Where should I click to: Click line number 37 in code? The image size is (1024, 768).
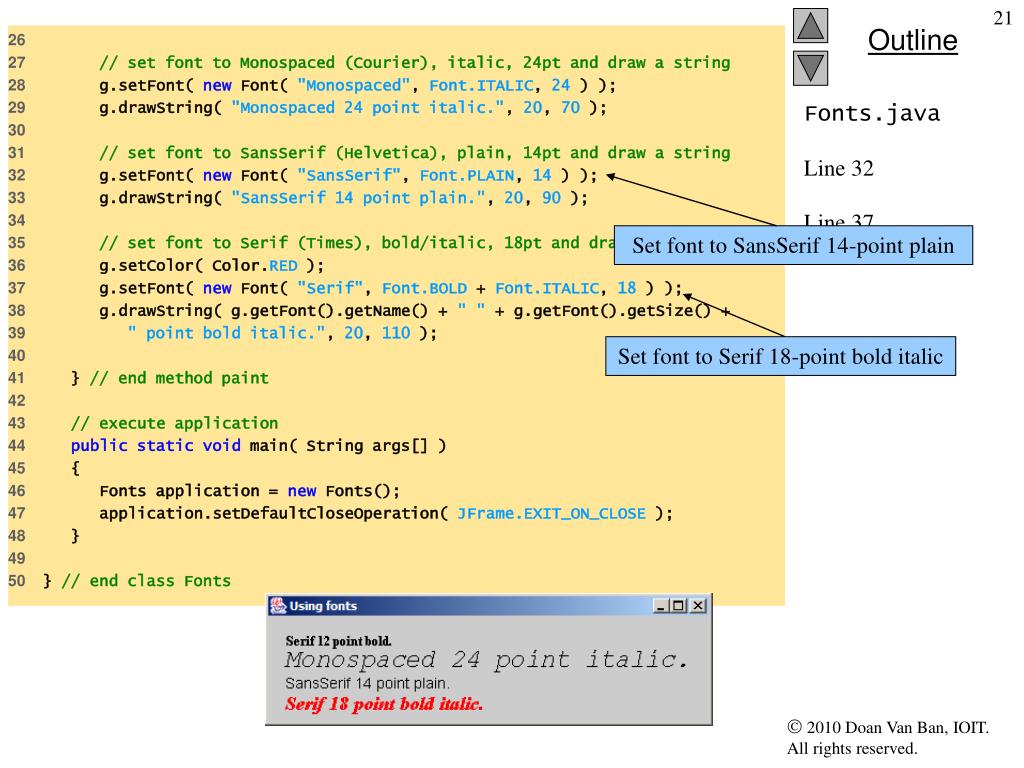tap(16, 288)
